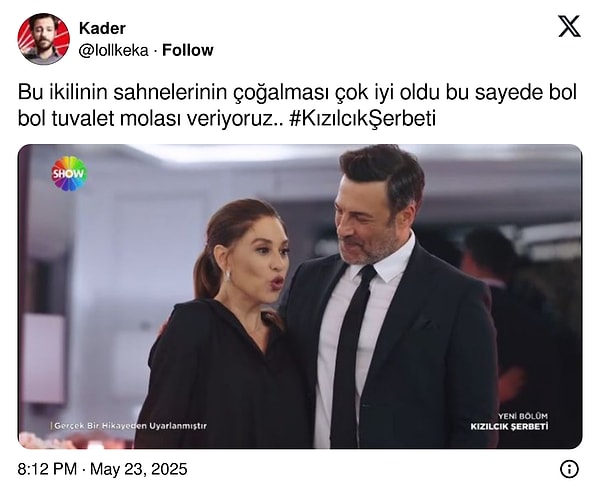Click the 8:12 PM timestamp
Viewport: 600px width, 499px height.
point(47,469)
